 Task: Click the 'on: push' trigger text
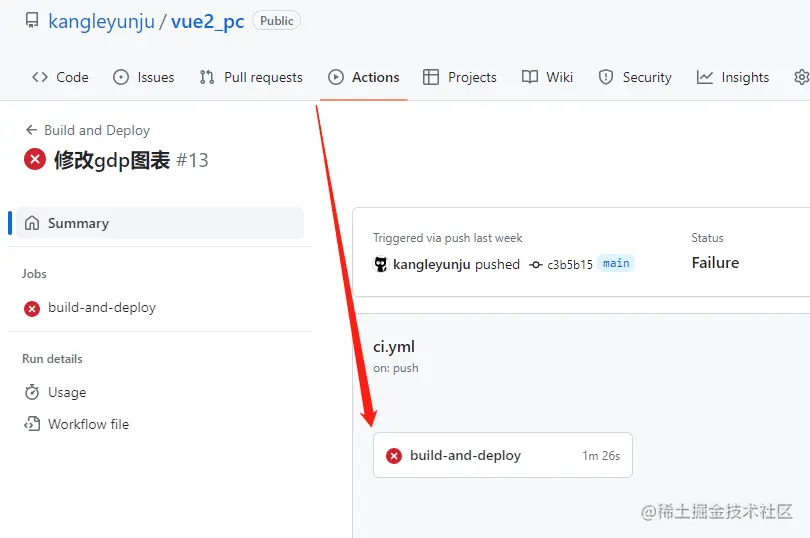point(396,368)
